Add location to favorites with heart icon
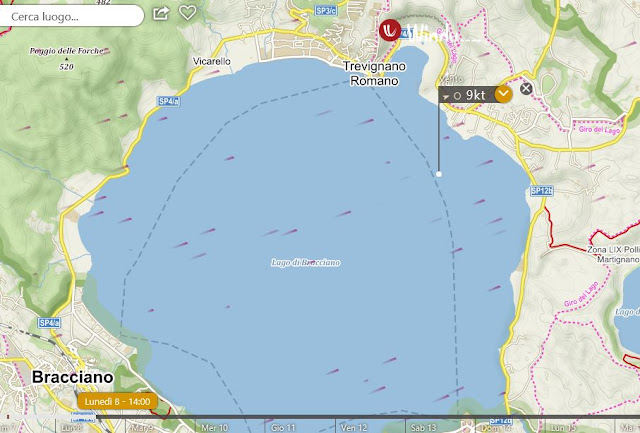 pos(187,13)
